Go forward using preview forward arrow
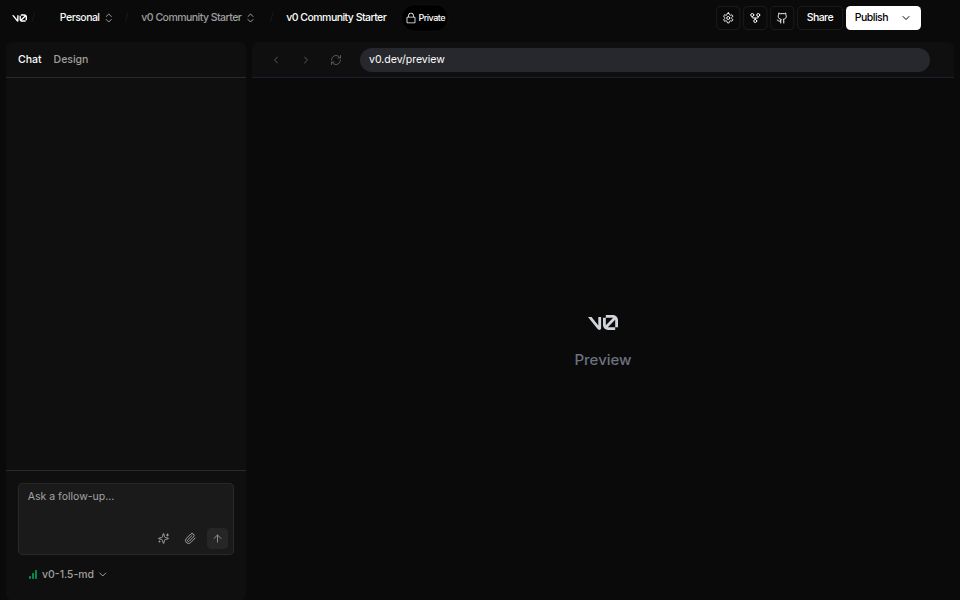 tap(306, 60)
